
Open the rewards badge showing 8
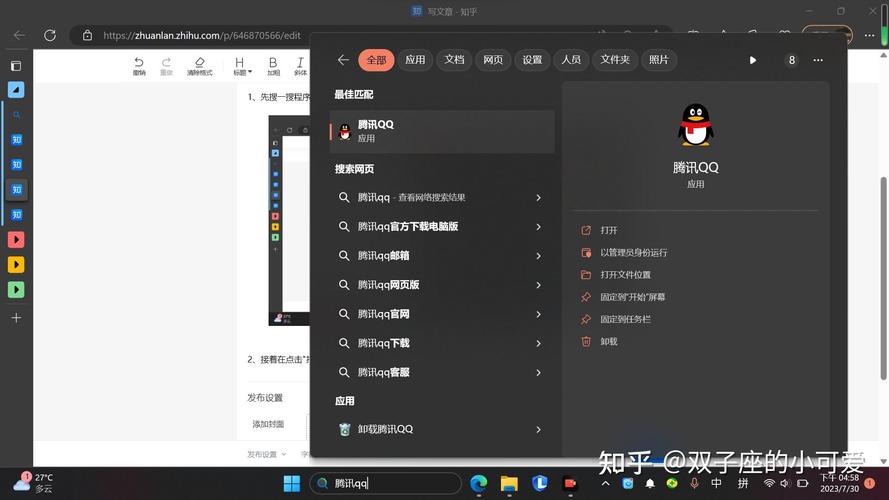(x=791, y=60)
